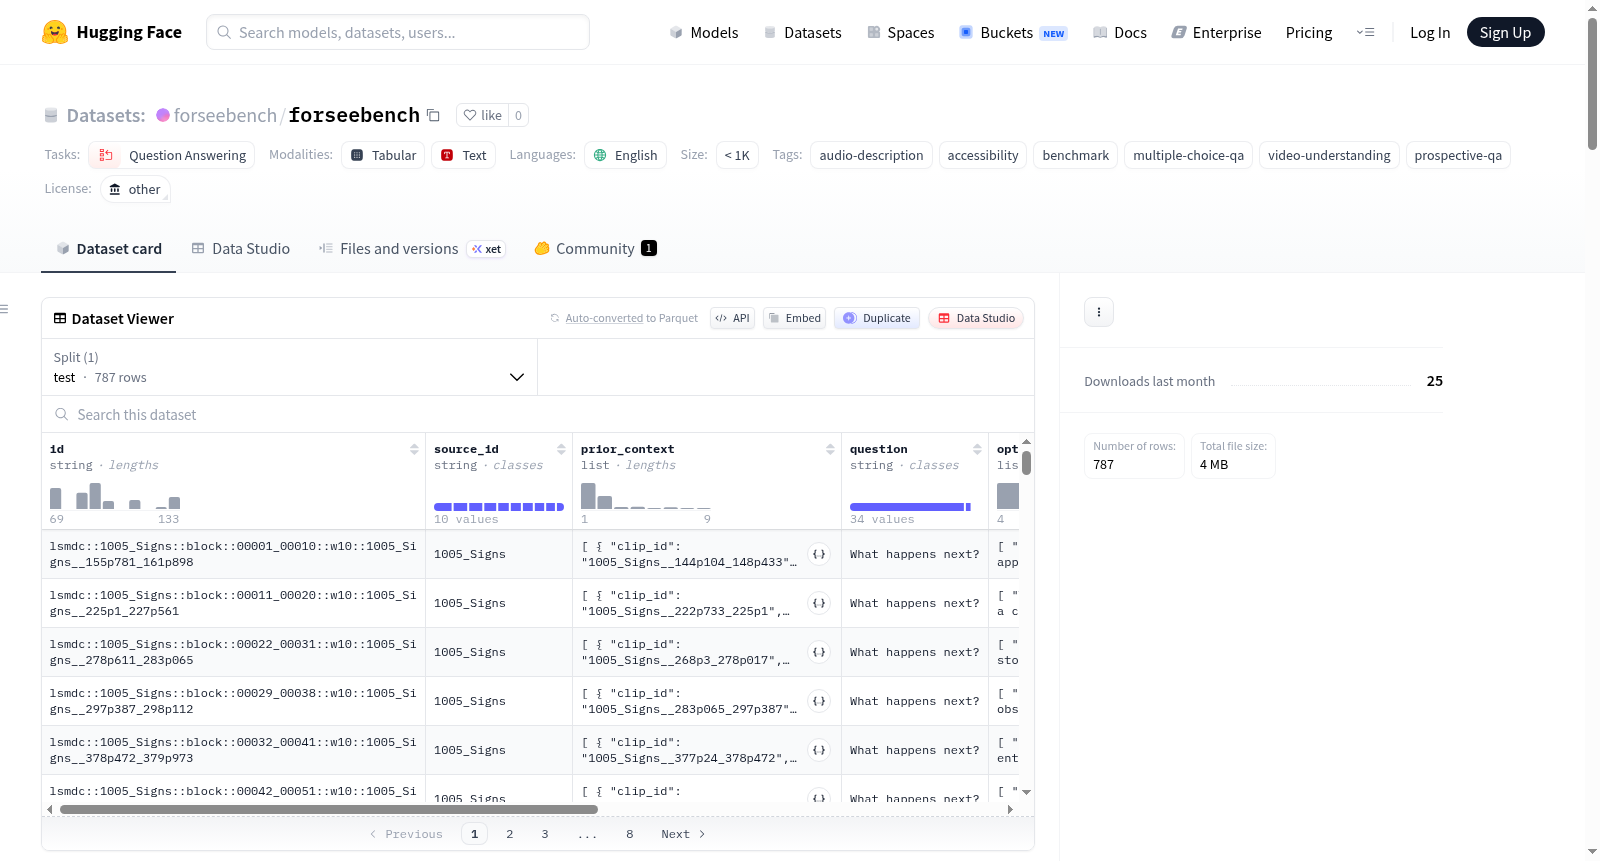
Task: Switch to the Dataset card tab
Action: pos(108,249)
